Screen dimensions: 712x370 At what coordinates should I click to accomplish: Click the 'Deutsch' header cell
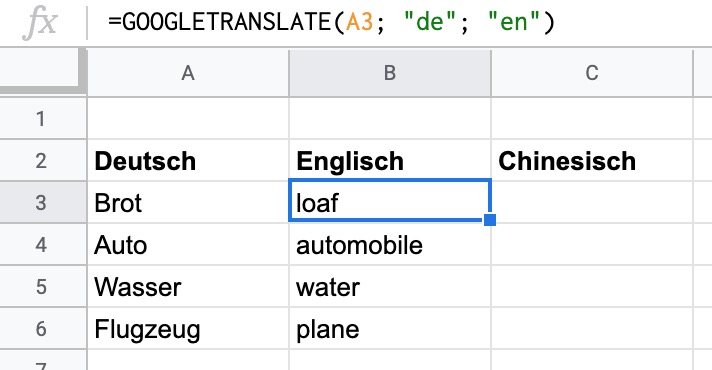(x=188, y=161)
